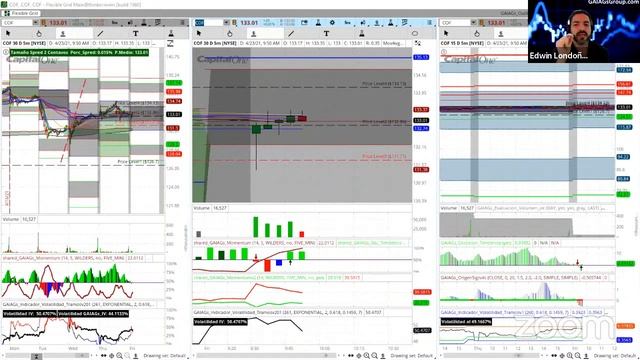Select the Flexible Grid tab
Image resolution: width=640 pixels, height=360 pixels.
tap(22, 13)
